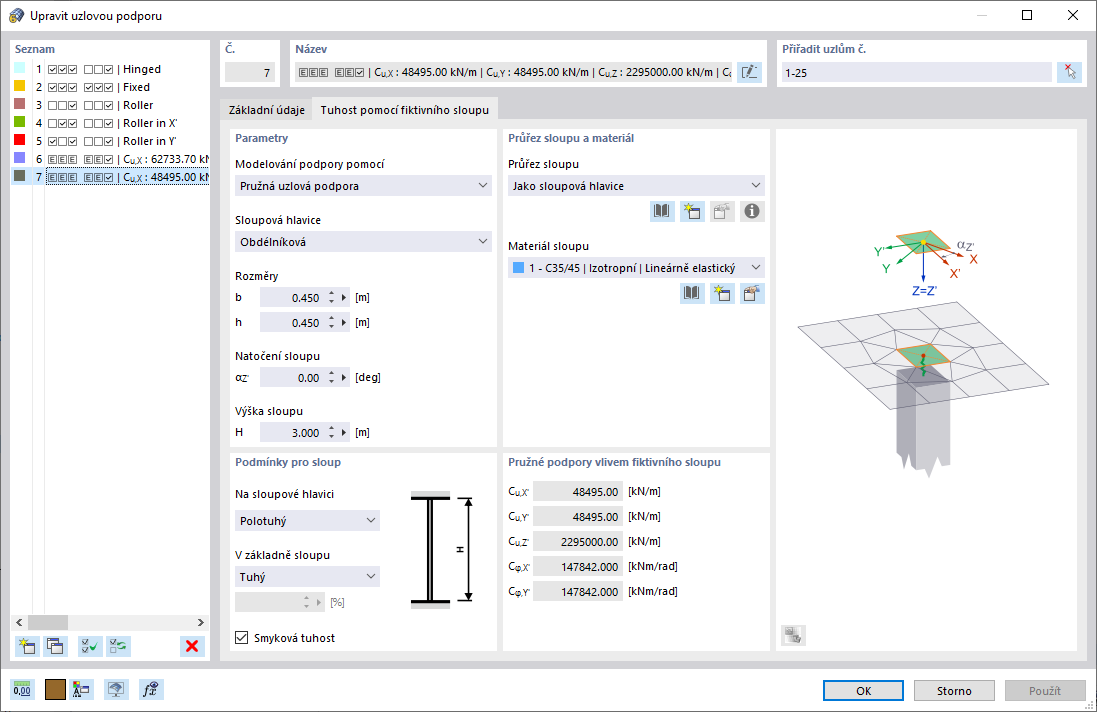The width and height of the screenshot is (1097, 712).
Task: Click the h dimension input field
Action: pyautogui.click(x=292, y=322)
